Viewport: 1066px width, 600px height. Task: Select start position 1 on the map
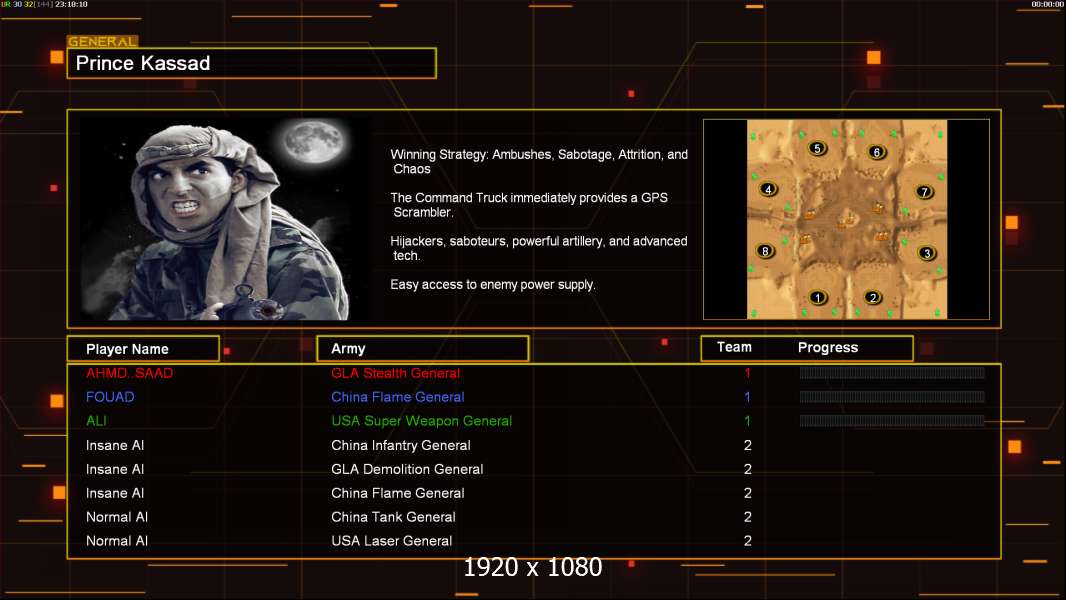(818, 297)
